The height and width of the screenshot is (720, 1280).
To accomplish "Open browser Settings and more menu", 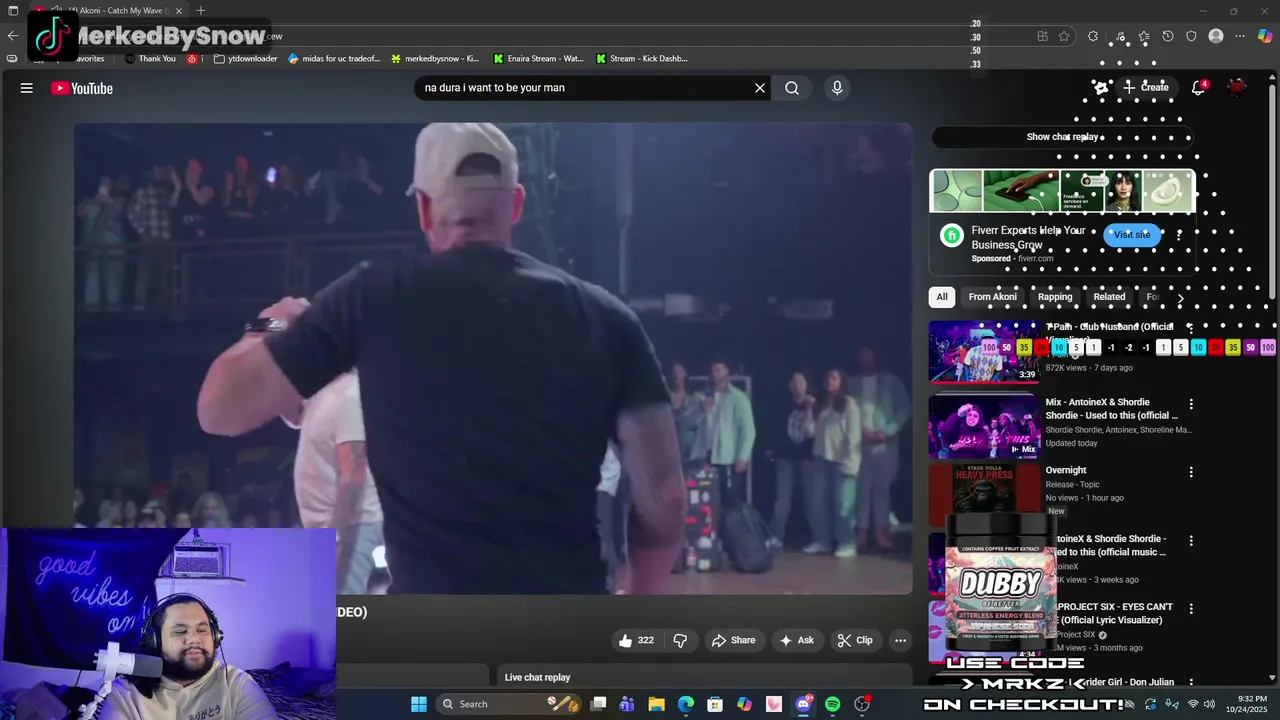I will [1240, 36].
